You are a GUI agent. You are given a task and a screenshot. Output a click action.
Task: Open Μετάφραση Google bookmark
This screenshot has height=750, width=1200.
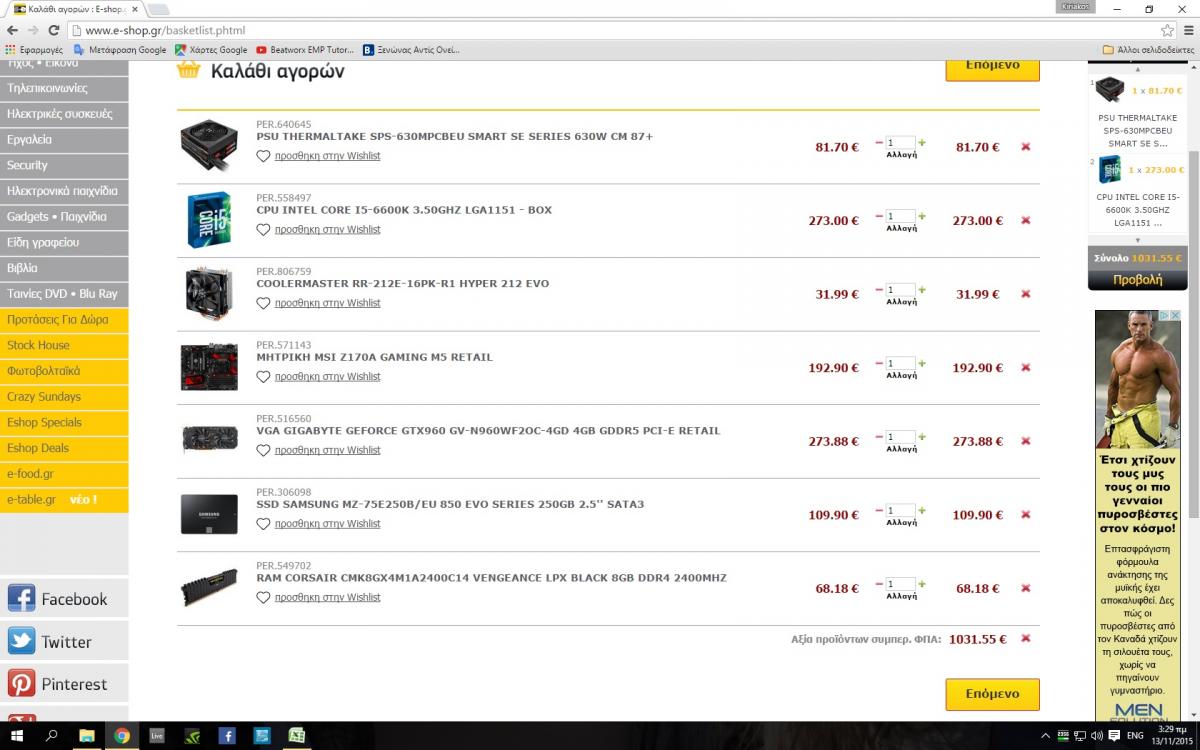120,49
